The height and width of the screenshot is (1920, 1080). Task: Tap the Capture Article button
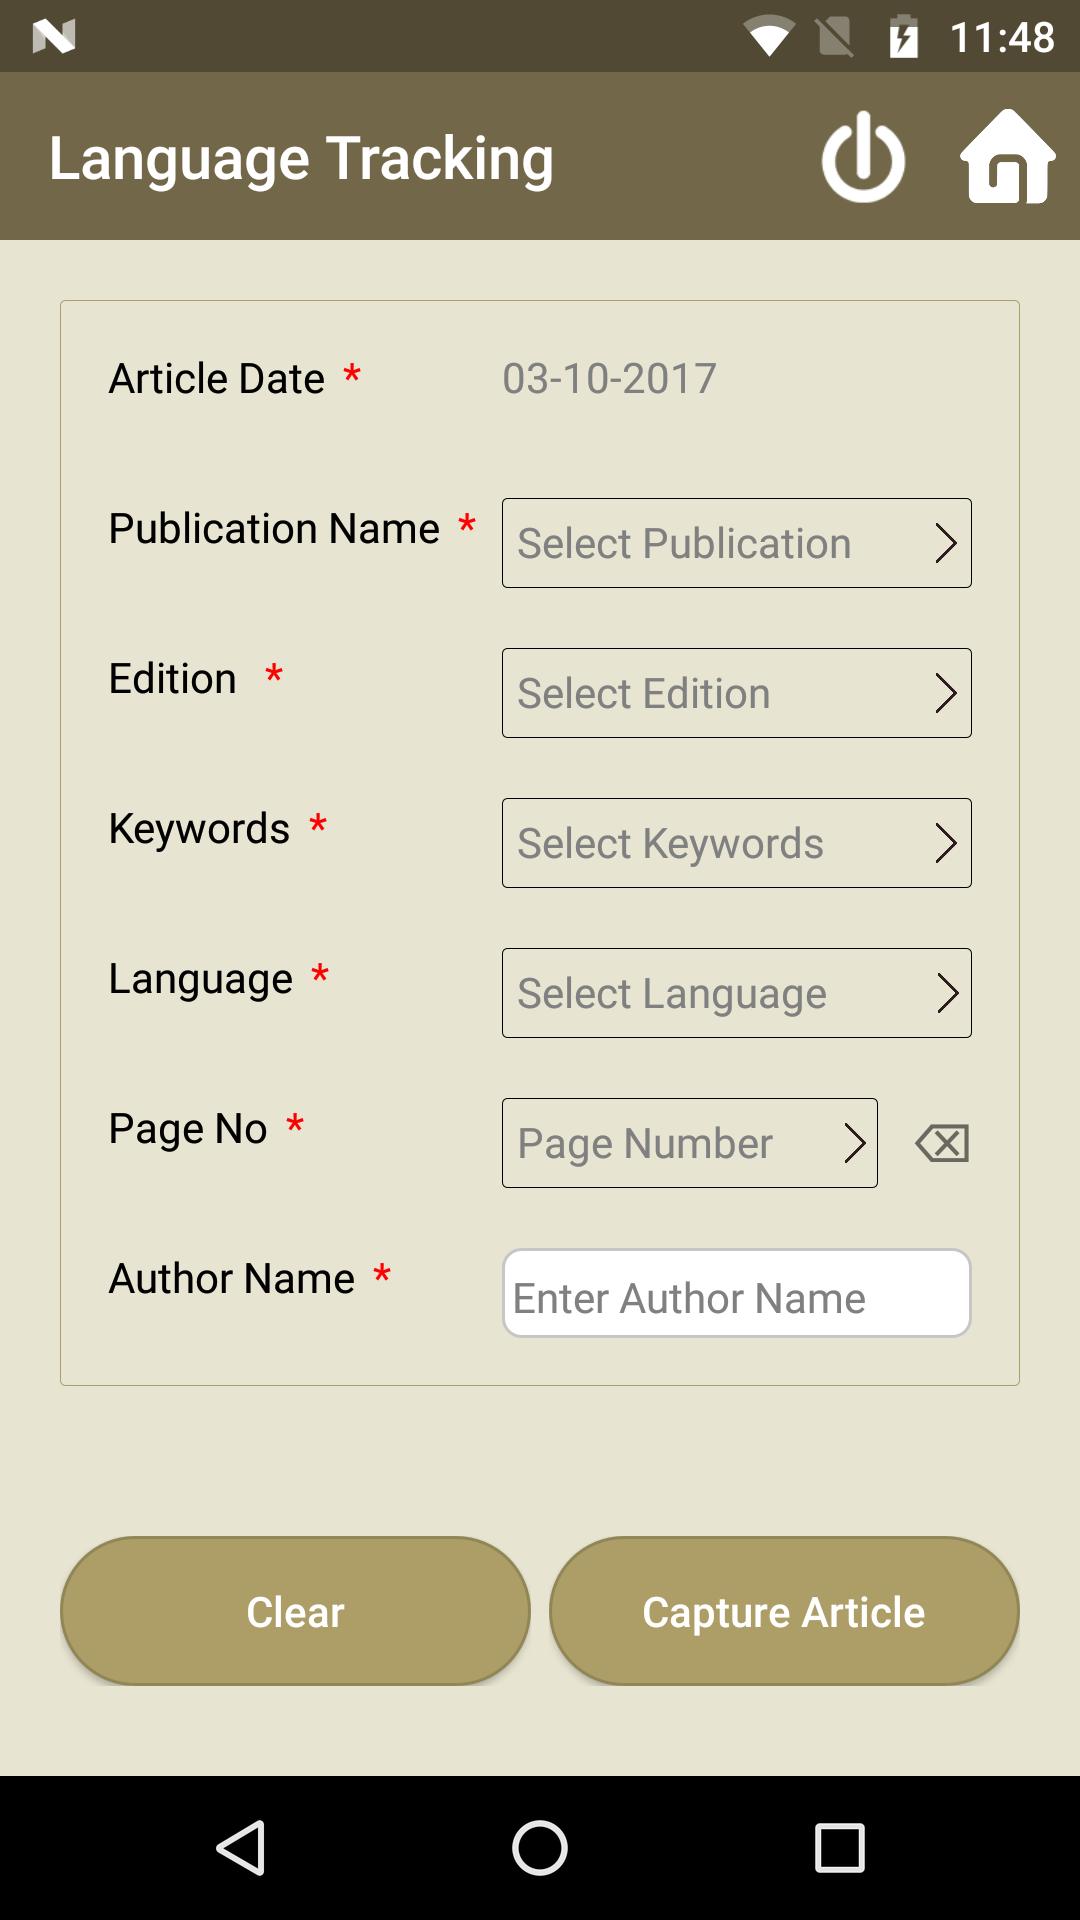784,1611
